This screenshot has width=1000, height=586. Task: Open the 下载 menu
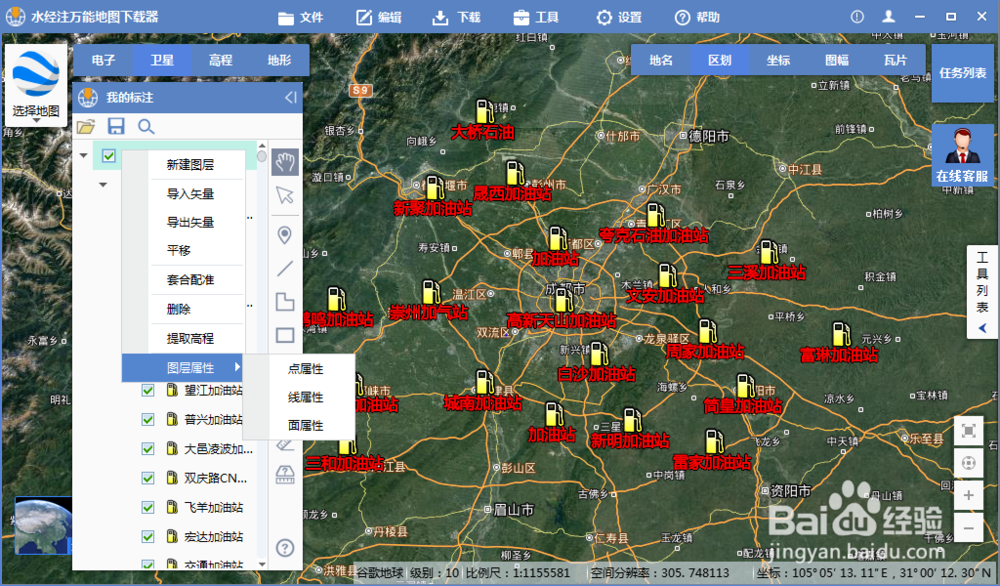pos(456,17)
